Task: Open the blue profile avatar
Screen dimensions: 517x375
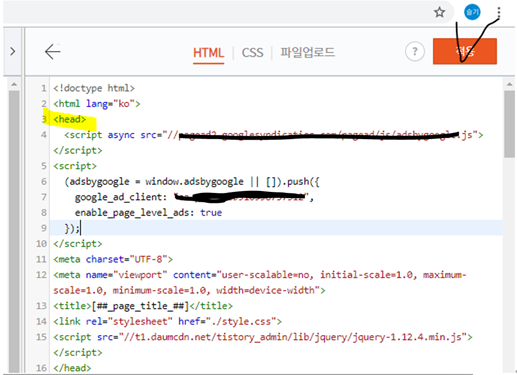Action: tap(472, 12)
